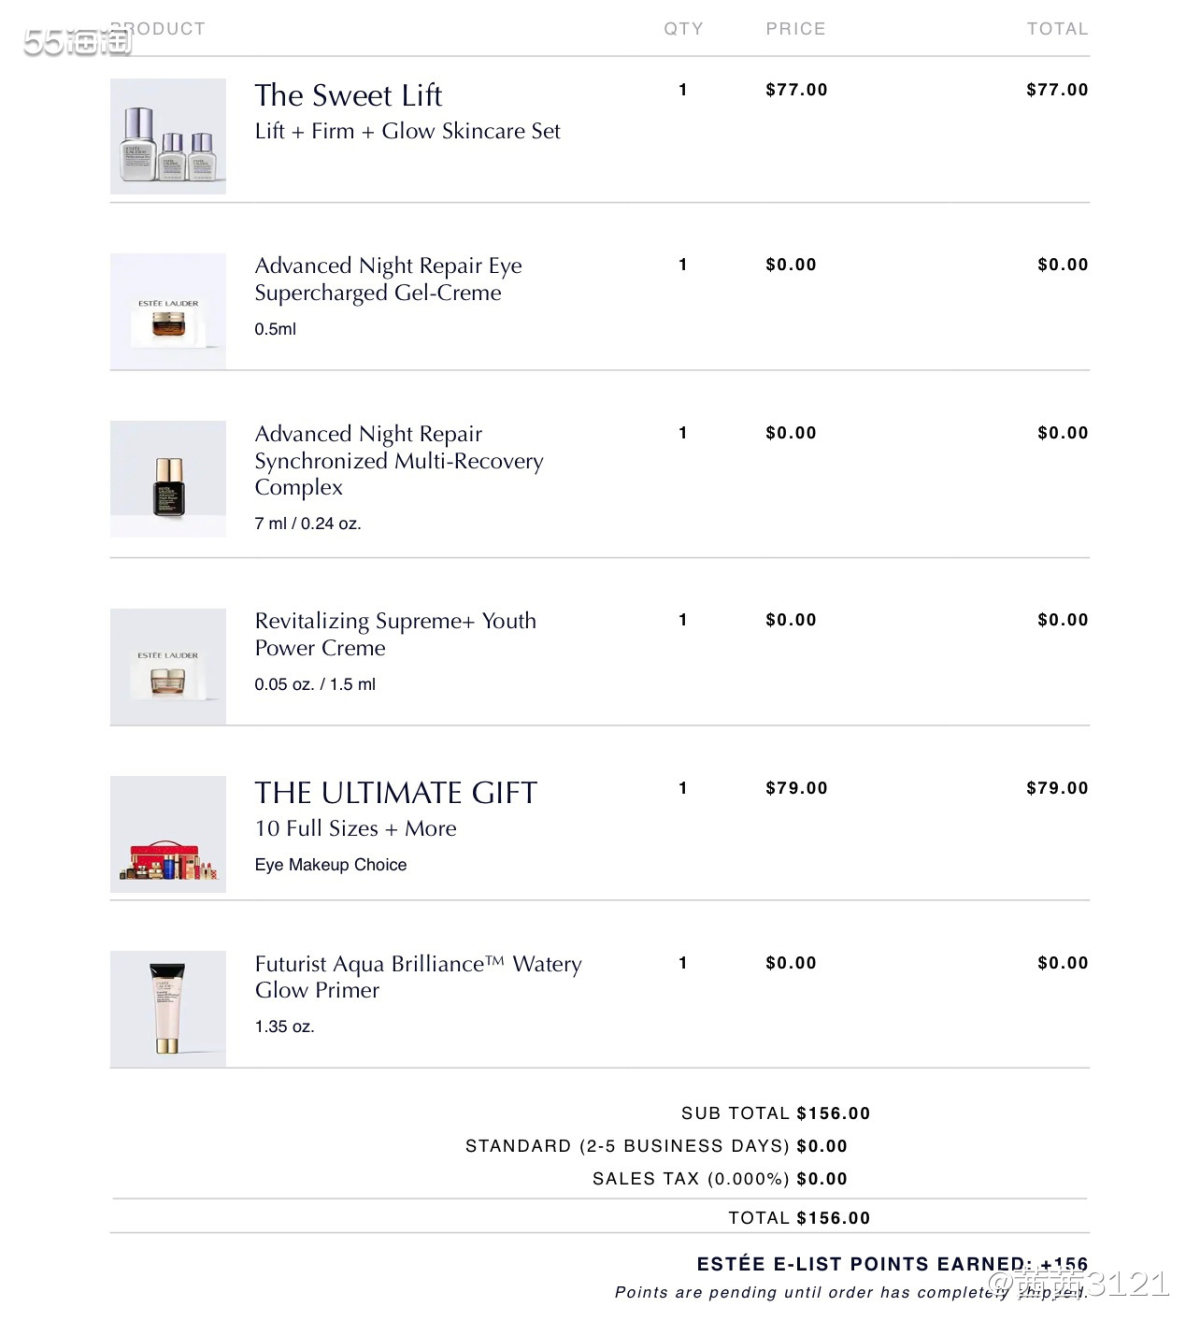This screenshot has width=1200, height=1335.
Task: Click Lift + Firm + Glow Skincare Set subtitle
Action: [x=407, y=131]
